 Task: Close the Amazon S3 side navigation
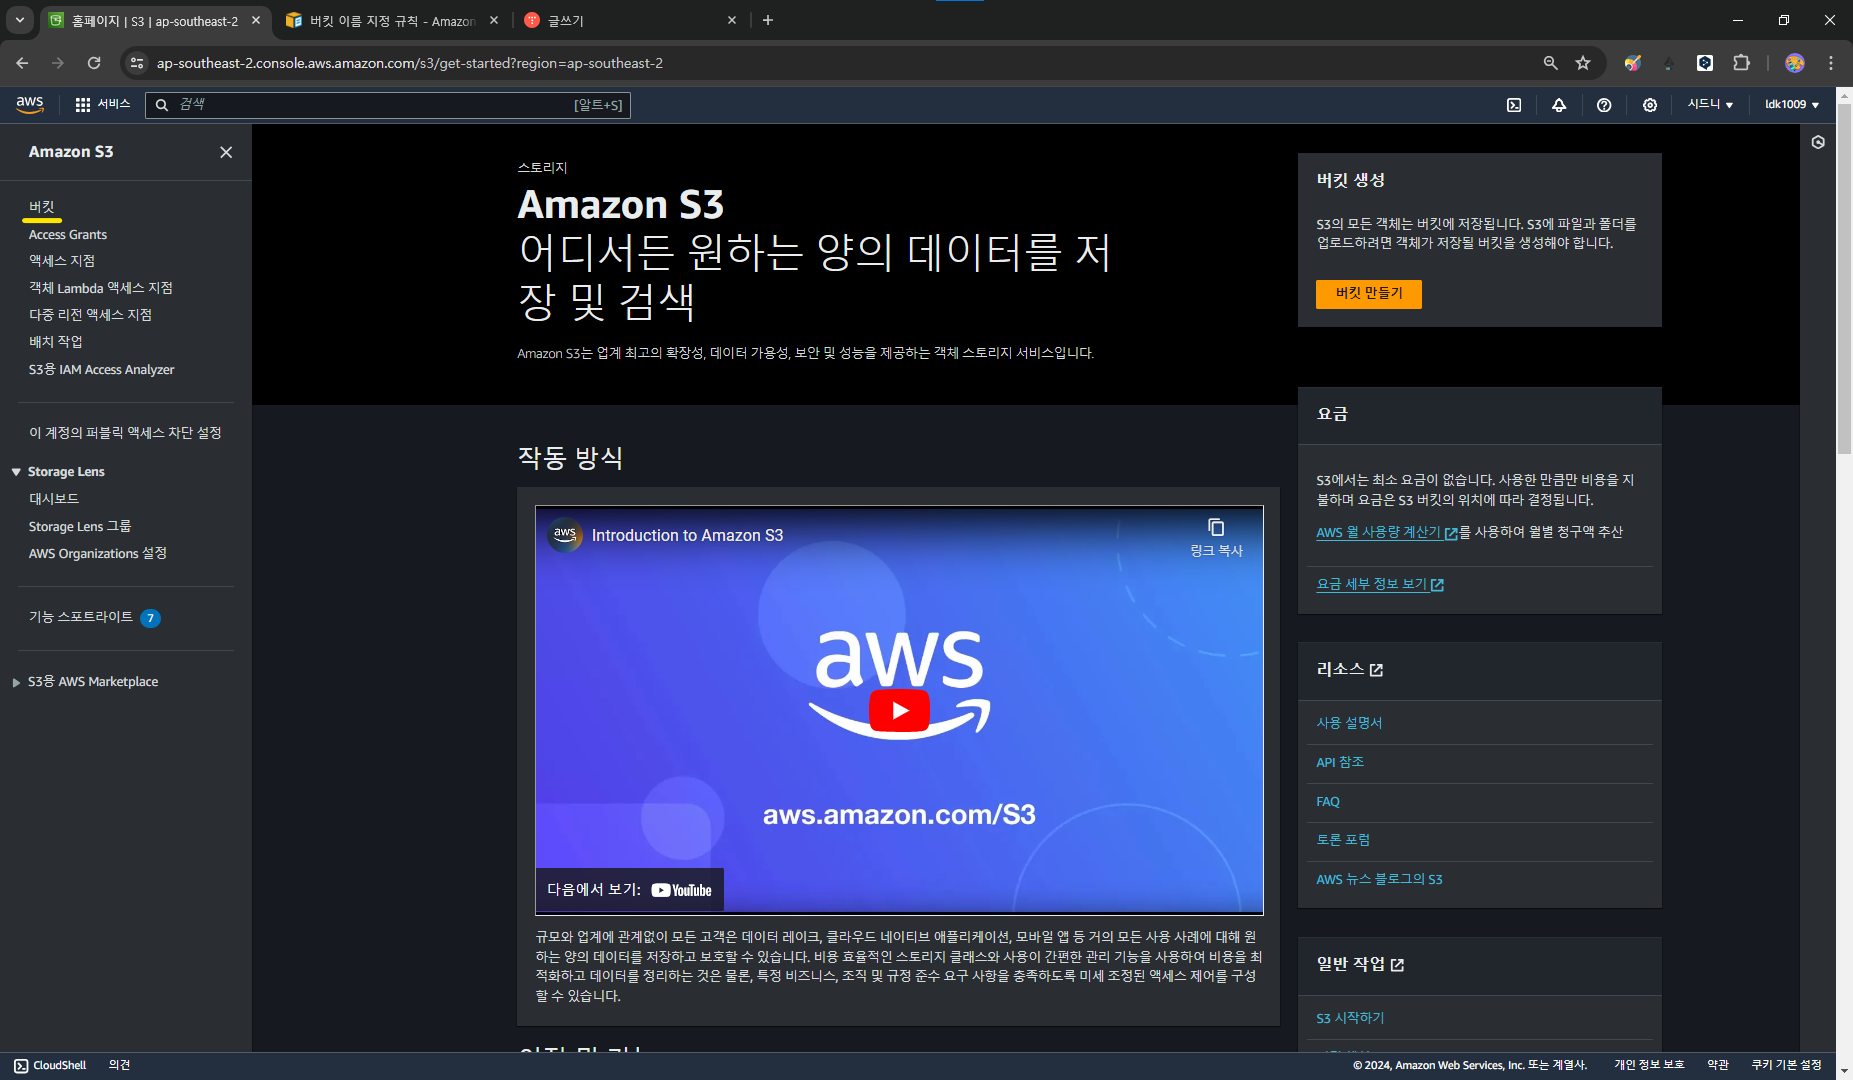(226, 152)
